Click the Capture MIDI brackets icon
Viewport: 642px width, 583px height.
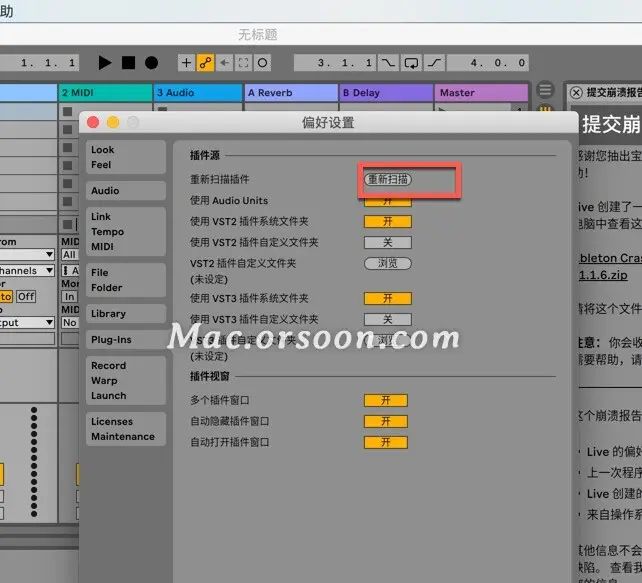(243, 63)
